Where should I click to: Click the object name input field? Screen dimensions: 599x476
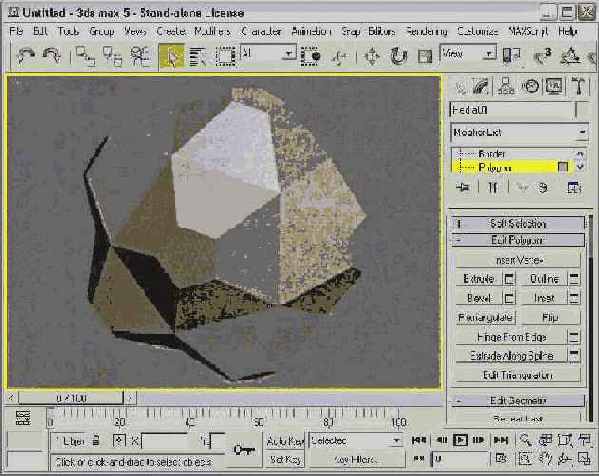tap(512, 110)
